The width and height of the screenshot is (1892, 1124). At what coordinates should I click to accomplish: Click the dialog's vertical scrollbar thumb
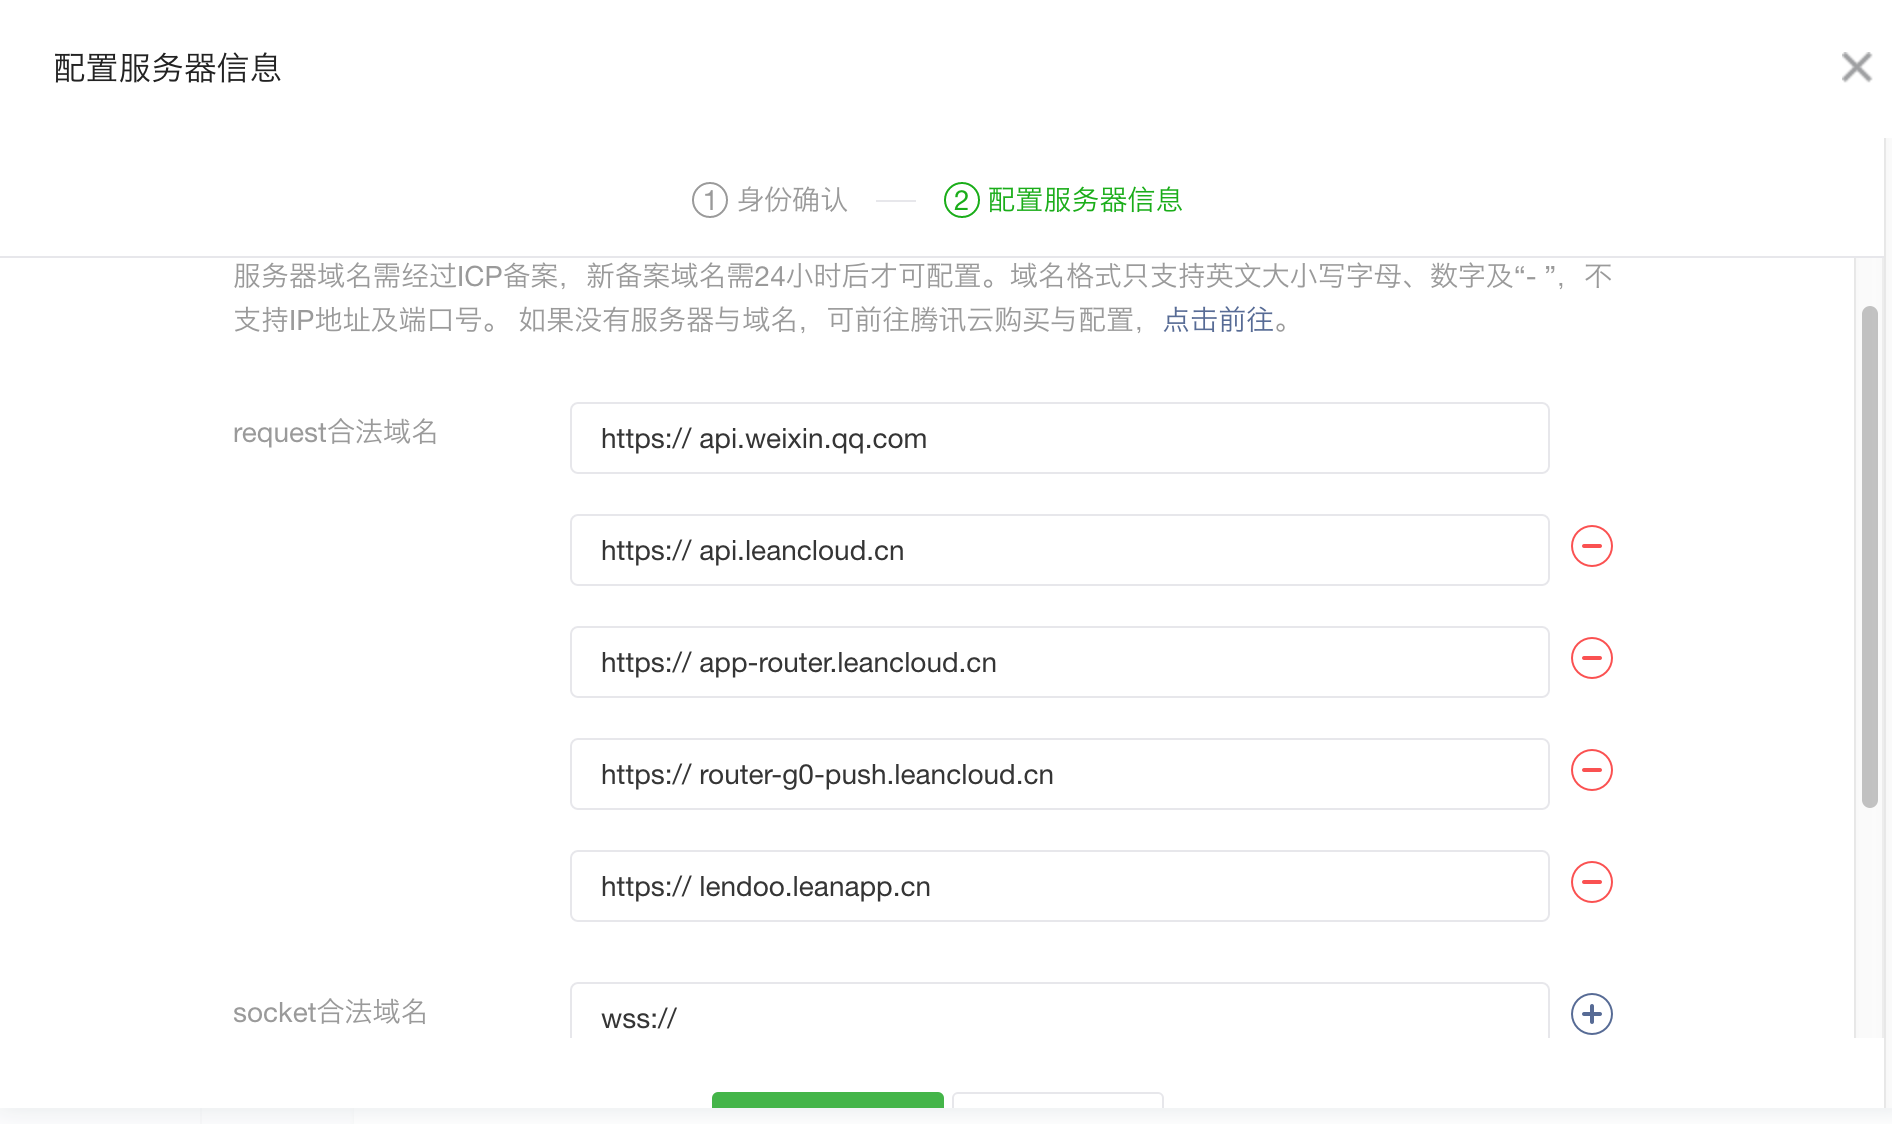click(x=1869, y=556)
